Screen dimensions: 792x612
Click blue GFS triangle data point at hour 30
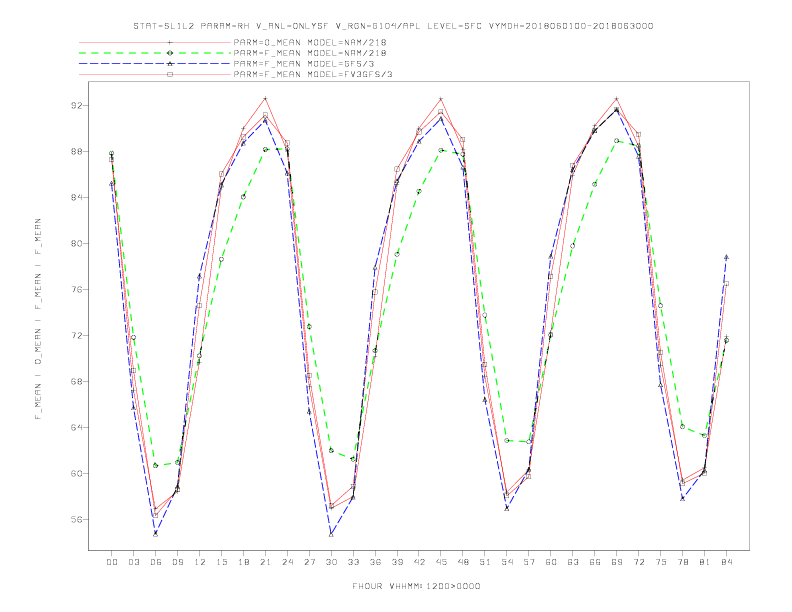(x=331, y=534)
